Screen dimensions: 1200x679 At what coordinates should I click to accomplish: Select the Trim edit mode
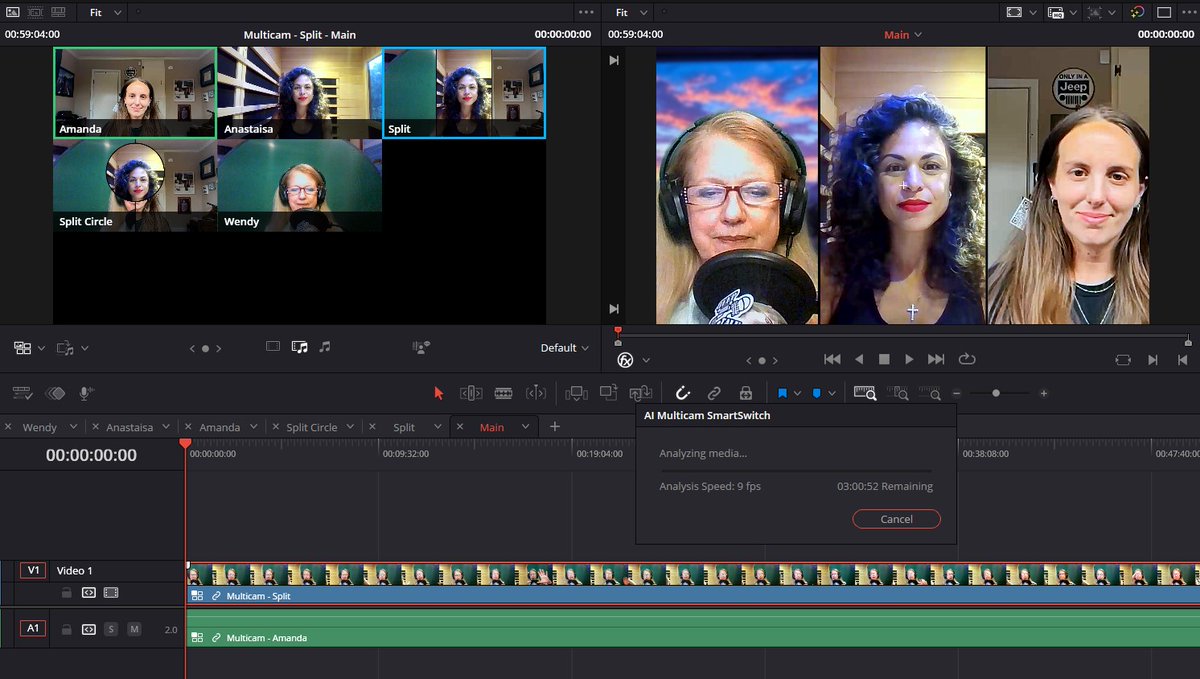(x=471, y=392)
